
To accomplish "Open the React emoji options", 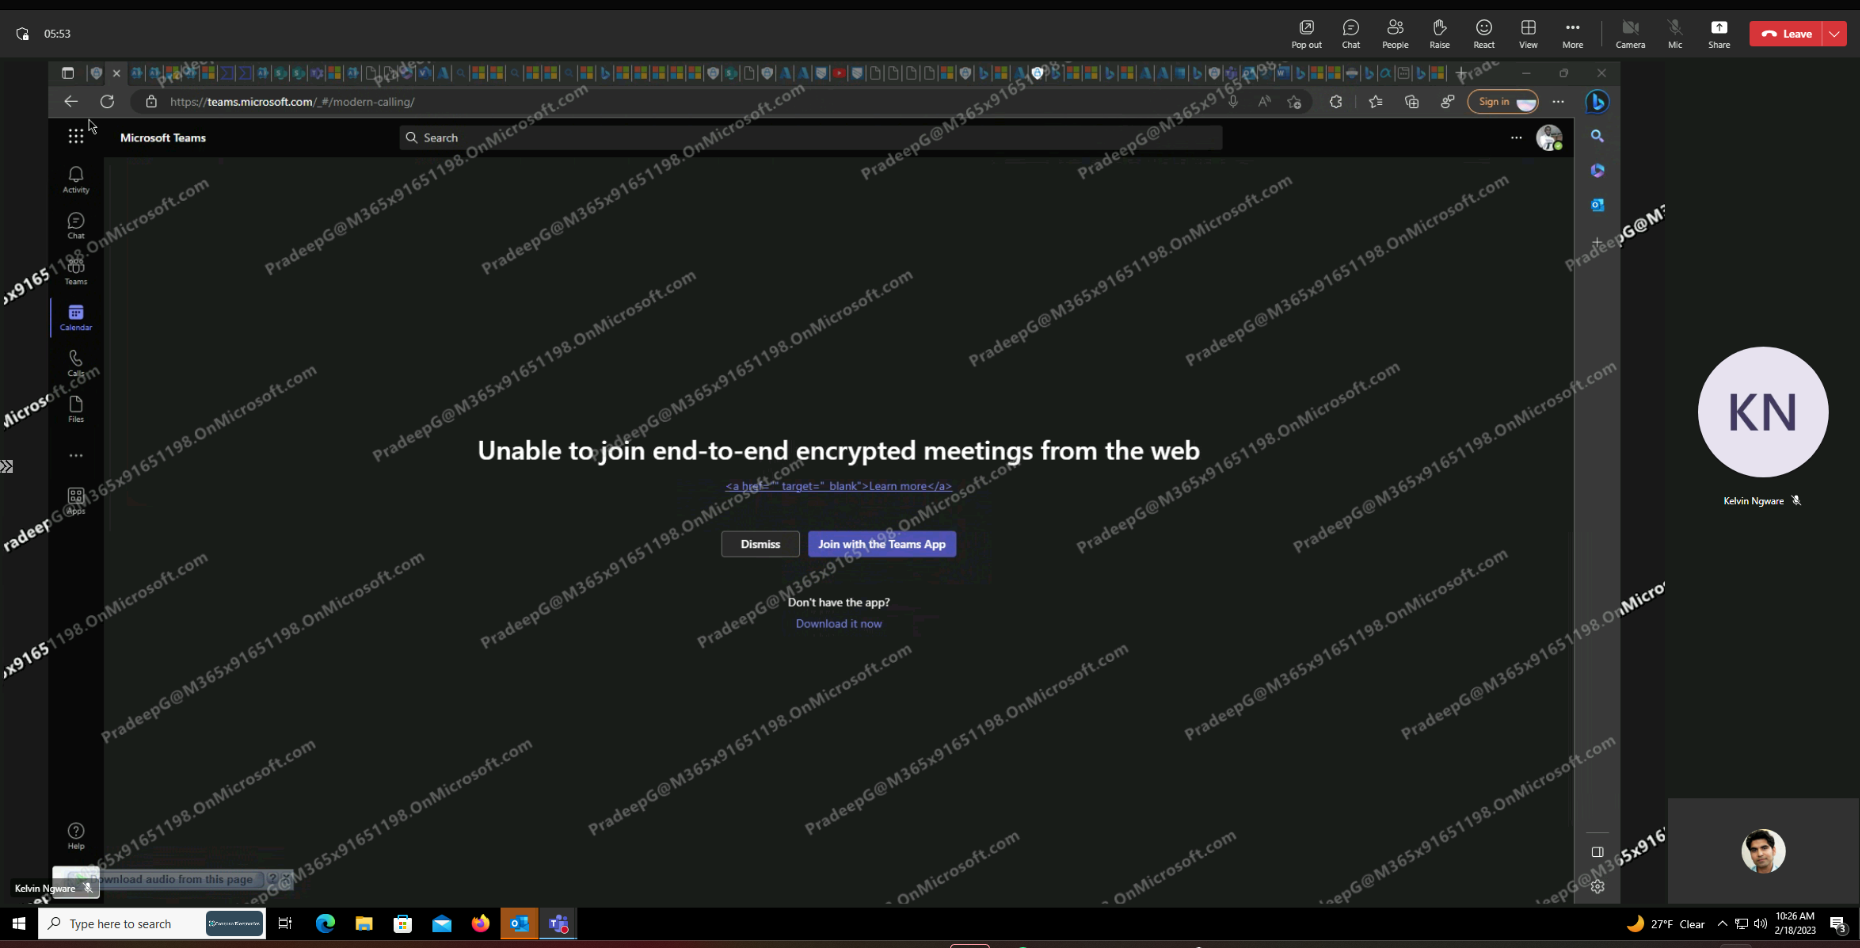I will [1484, 33].
